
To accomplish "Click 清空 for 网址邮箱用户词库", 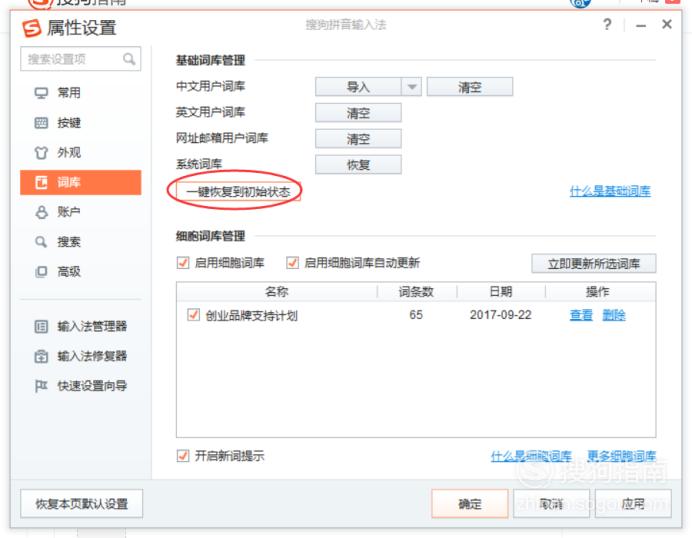I will point(358,139).
